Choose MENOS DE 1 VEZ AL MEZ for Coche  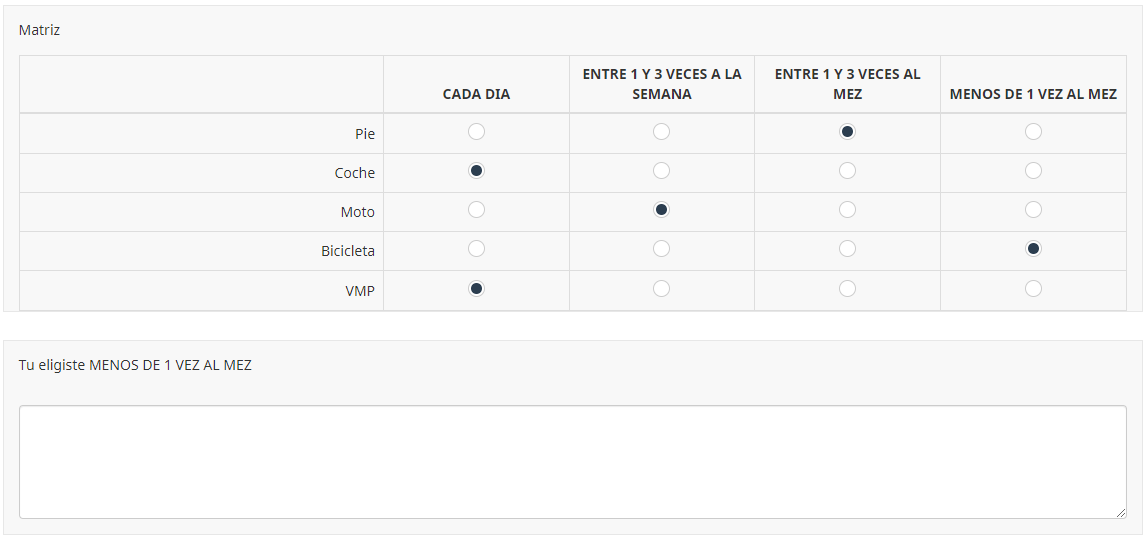pyautogui.click(x=1033, y=171)
